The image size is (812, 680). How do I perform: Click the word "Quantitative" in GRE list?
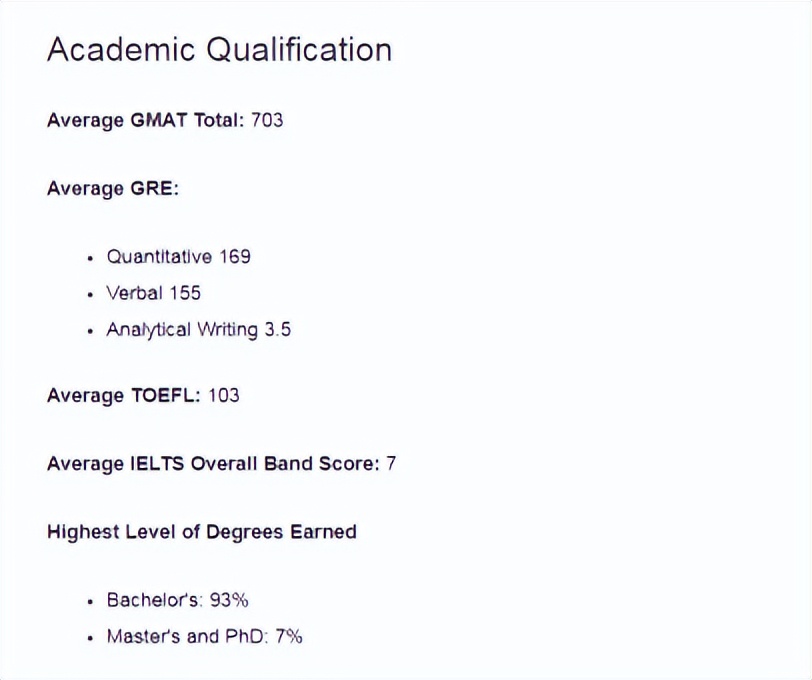(x=159, y=257)
